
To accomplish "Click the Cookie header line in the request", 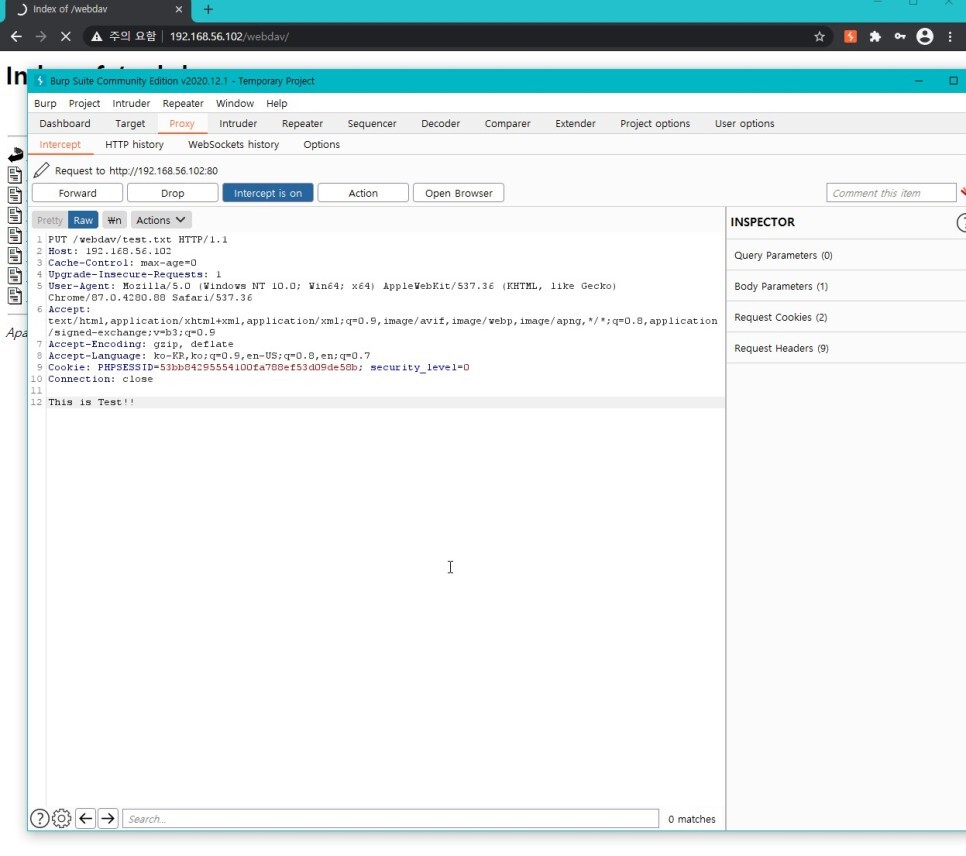I will tap(259, 367).
